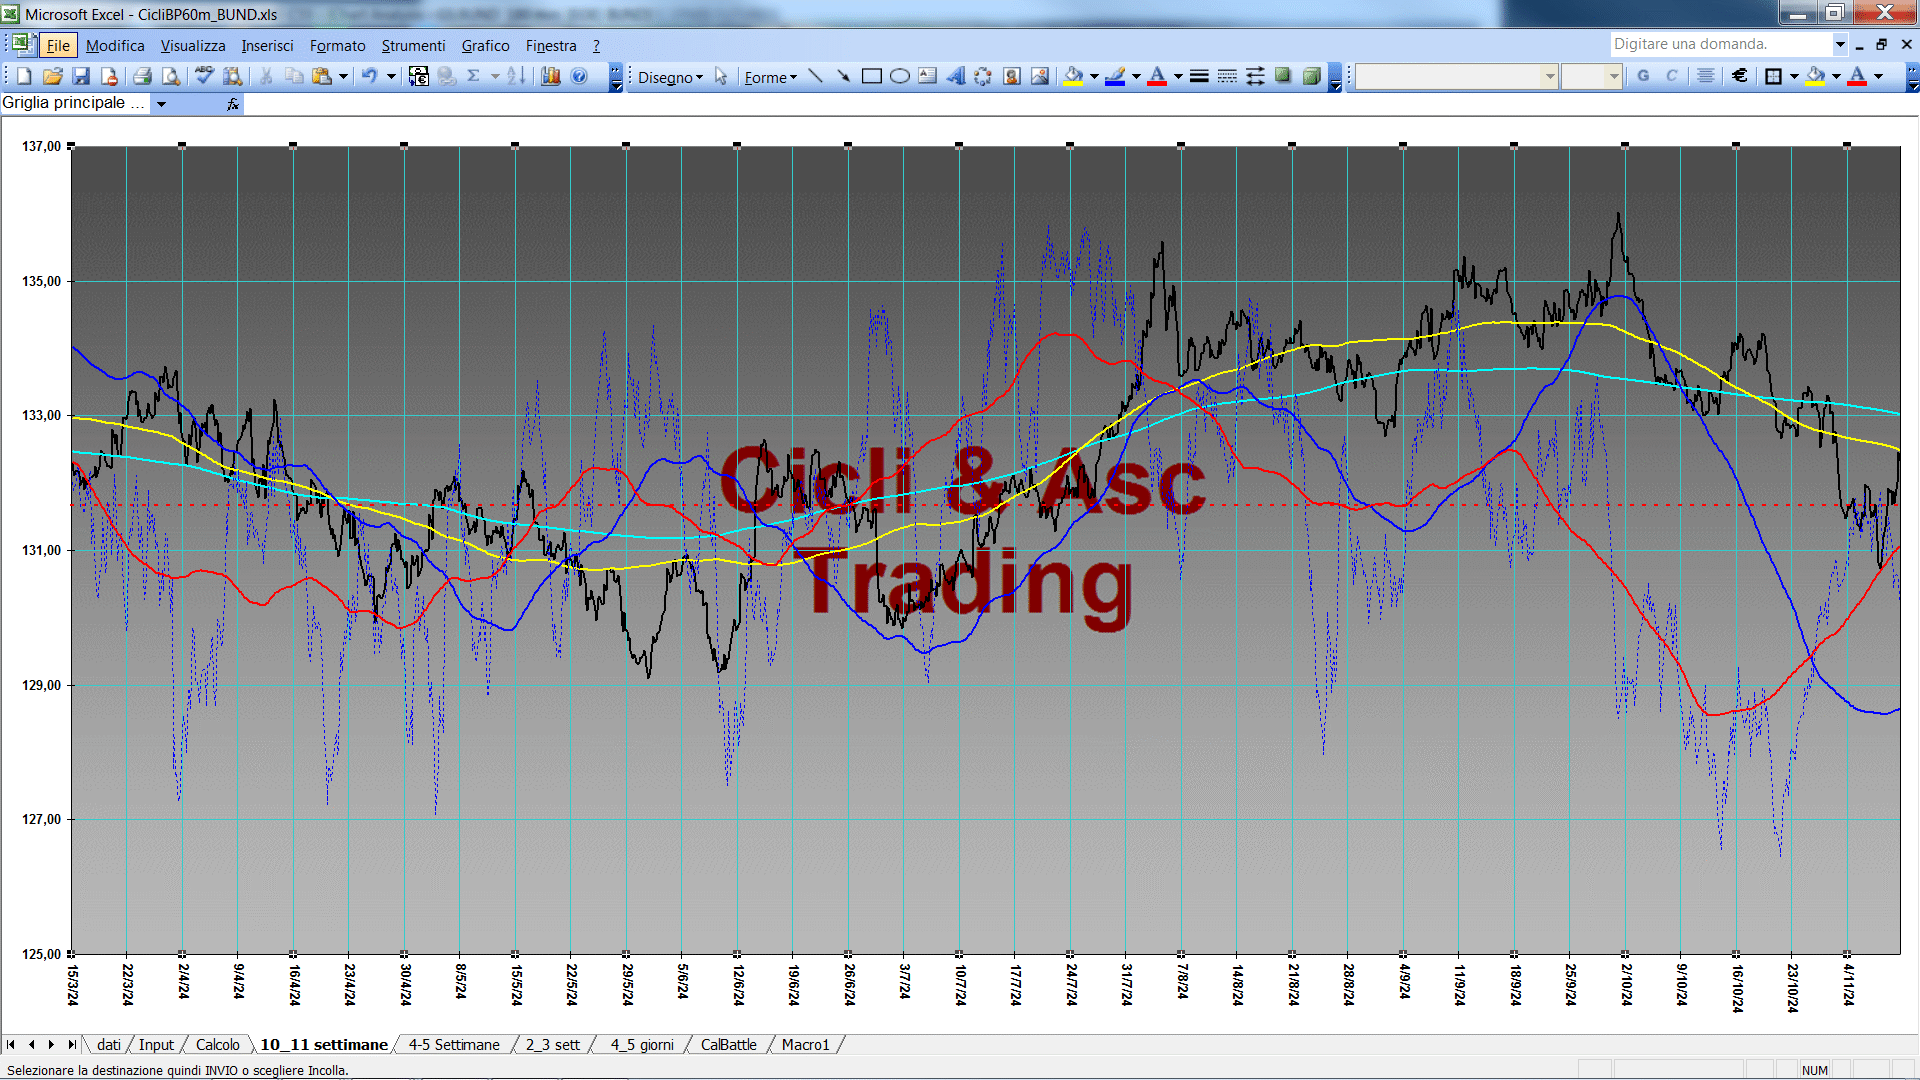Switch to the dati sheet tab
Image resolution: width=1920 pixels, height=1080 pixels.
pos(109,1045)
